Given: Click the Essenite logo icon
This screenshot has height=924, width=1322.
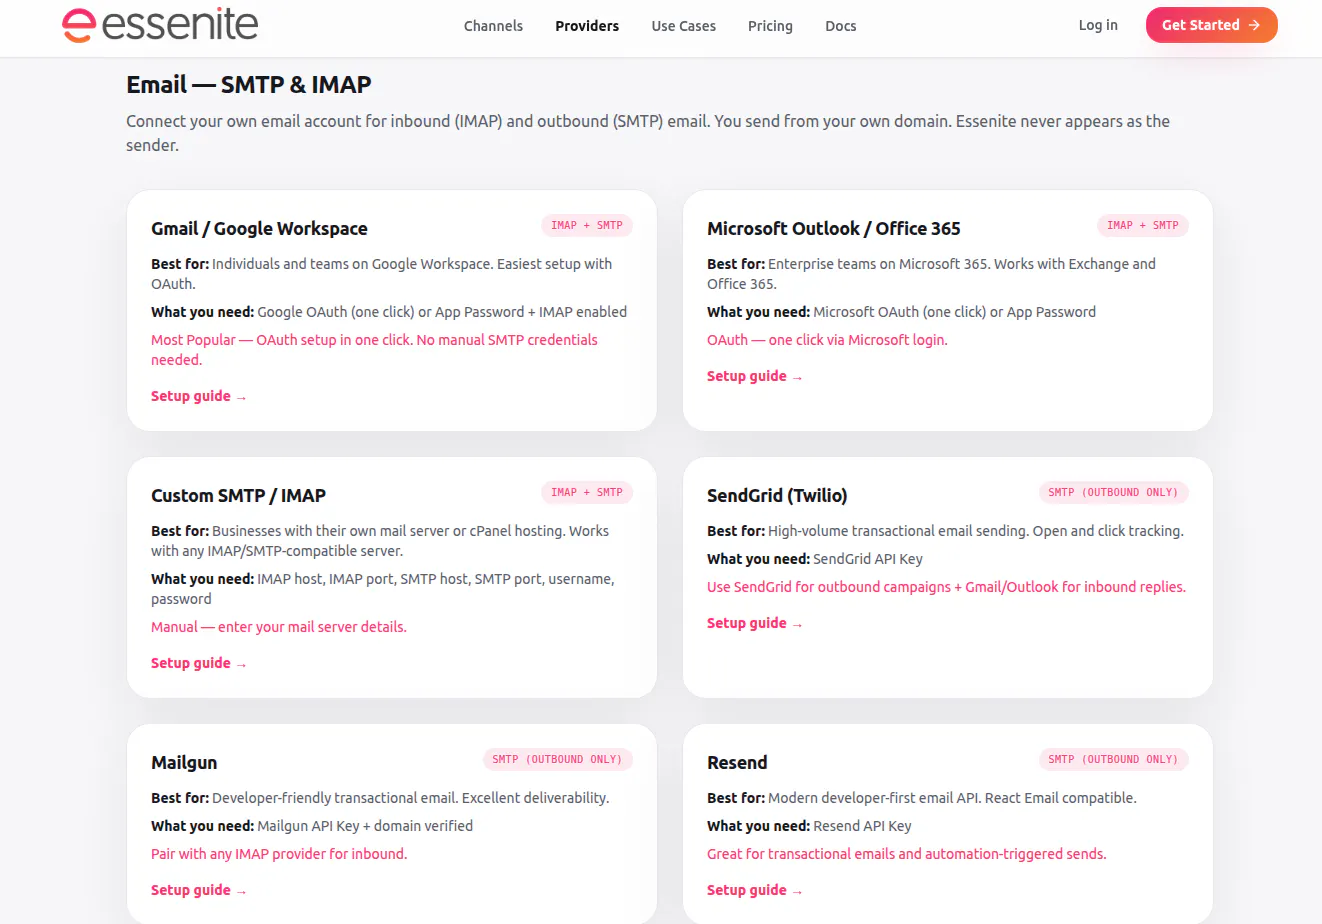Looking at the screenshot, I should (78, 25).
